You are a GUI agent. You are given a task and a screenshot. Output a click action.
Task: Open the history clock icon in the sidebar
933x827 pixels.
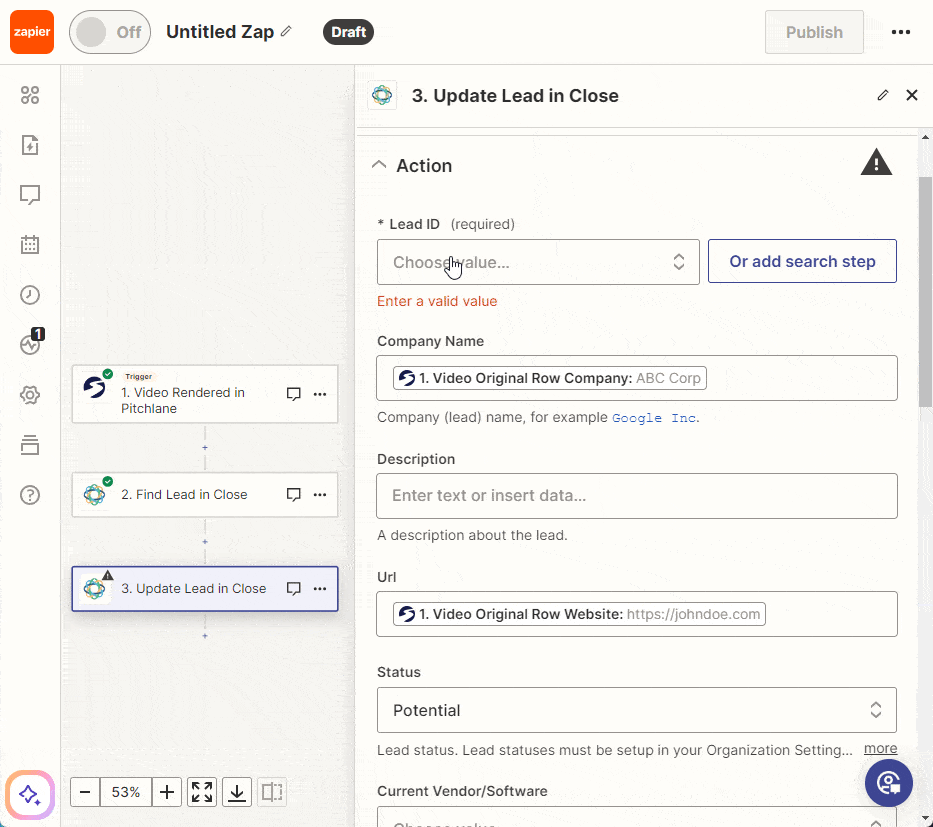[x=30, y=295]
